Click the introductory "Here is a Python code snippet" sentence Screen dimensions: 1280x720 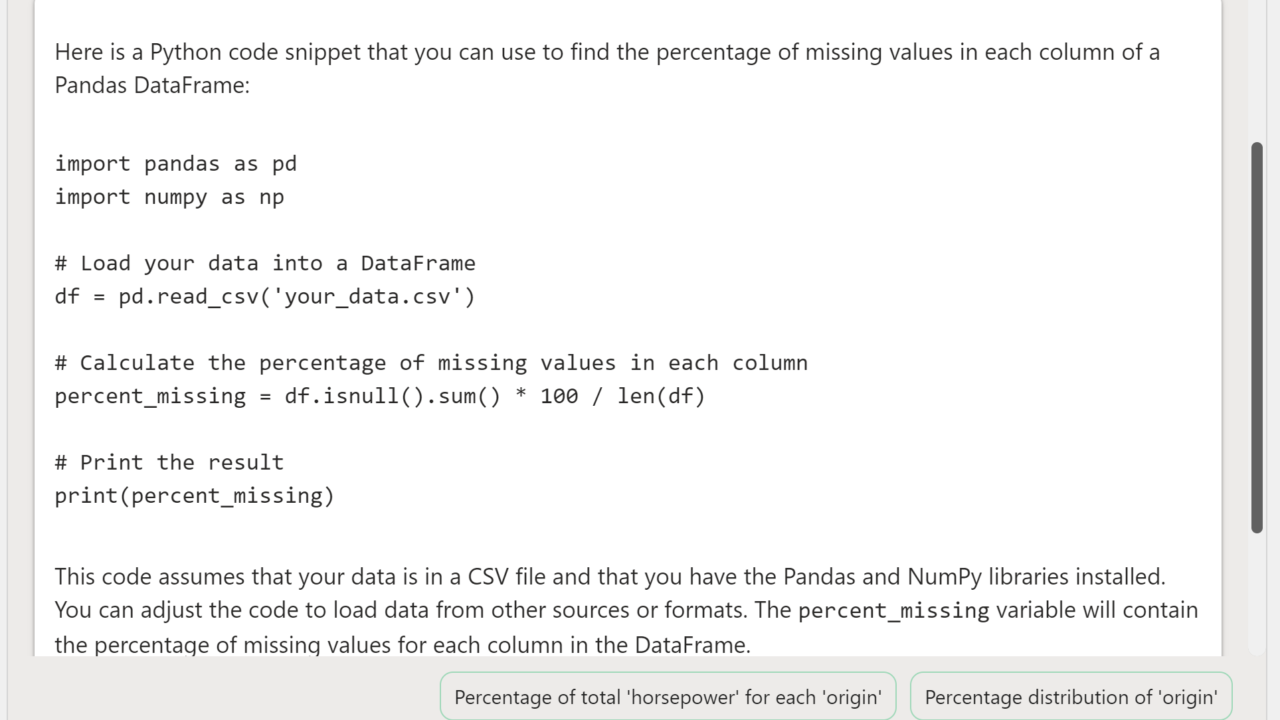(x=607, y=52)
